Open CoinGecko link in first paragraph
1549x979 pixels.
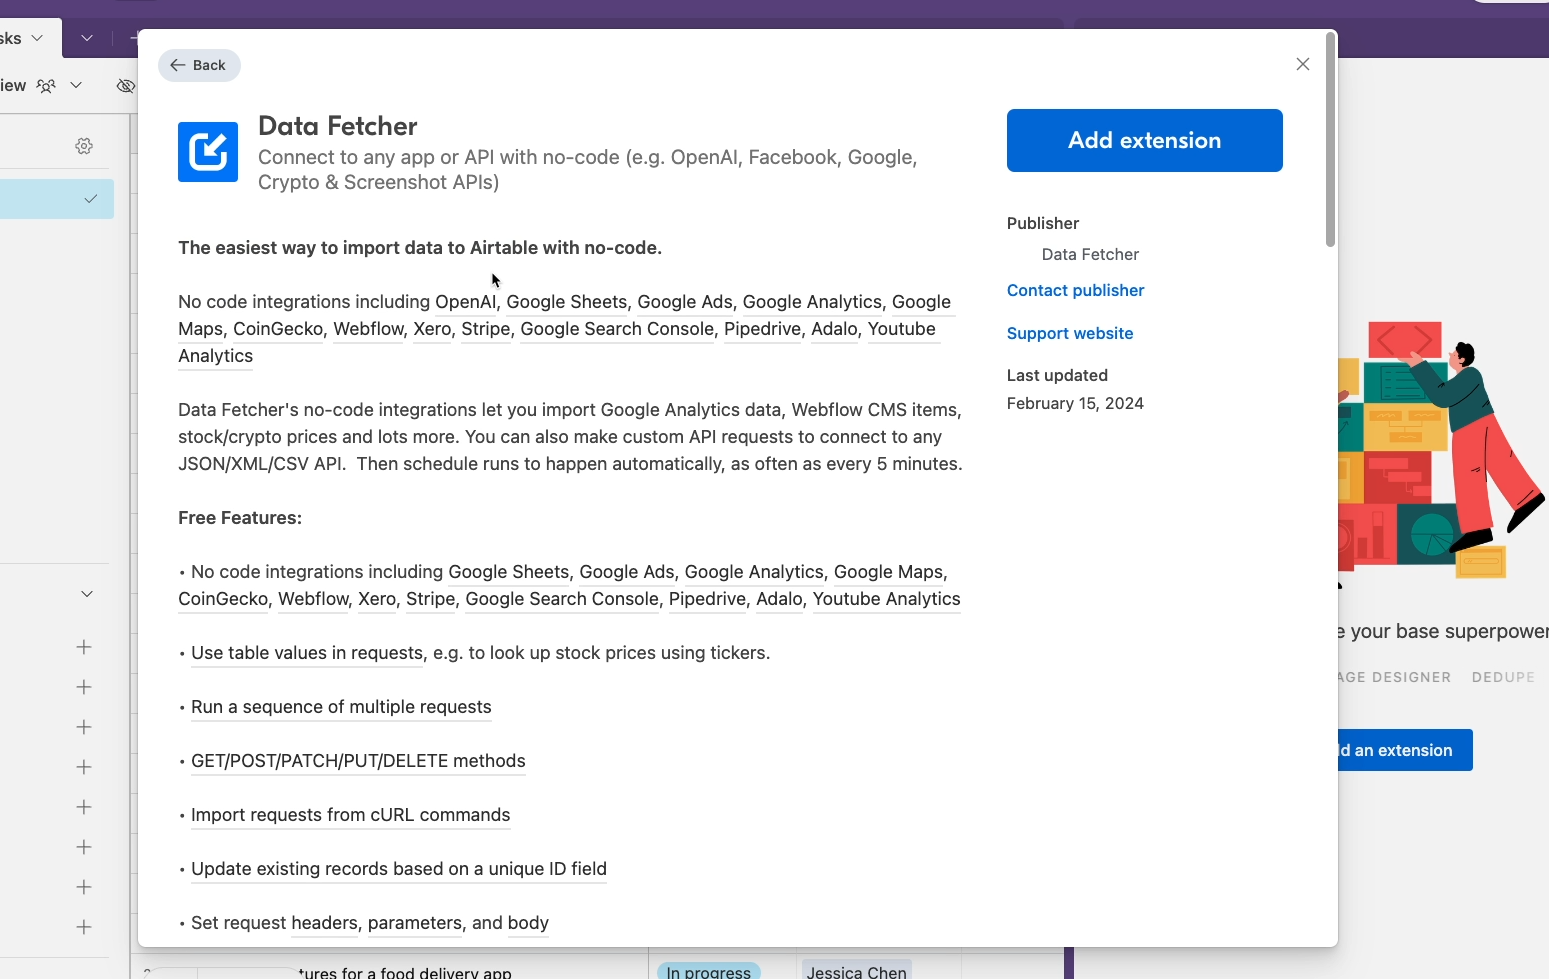278,329
